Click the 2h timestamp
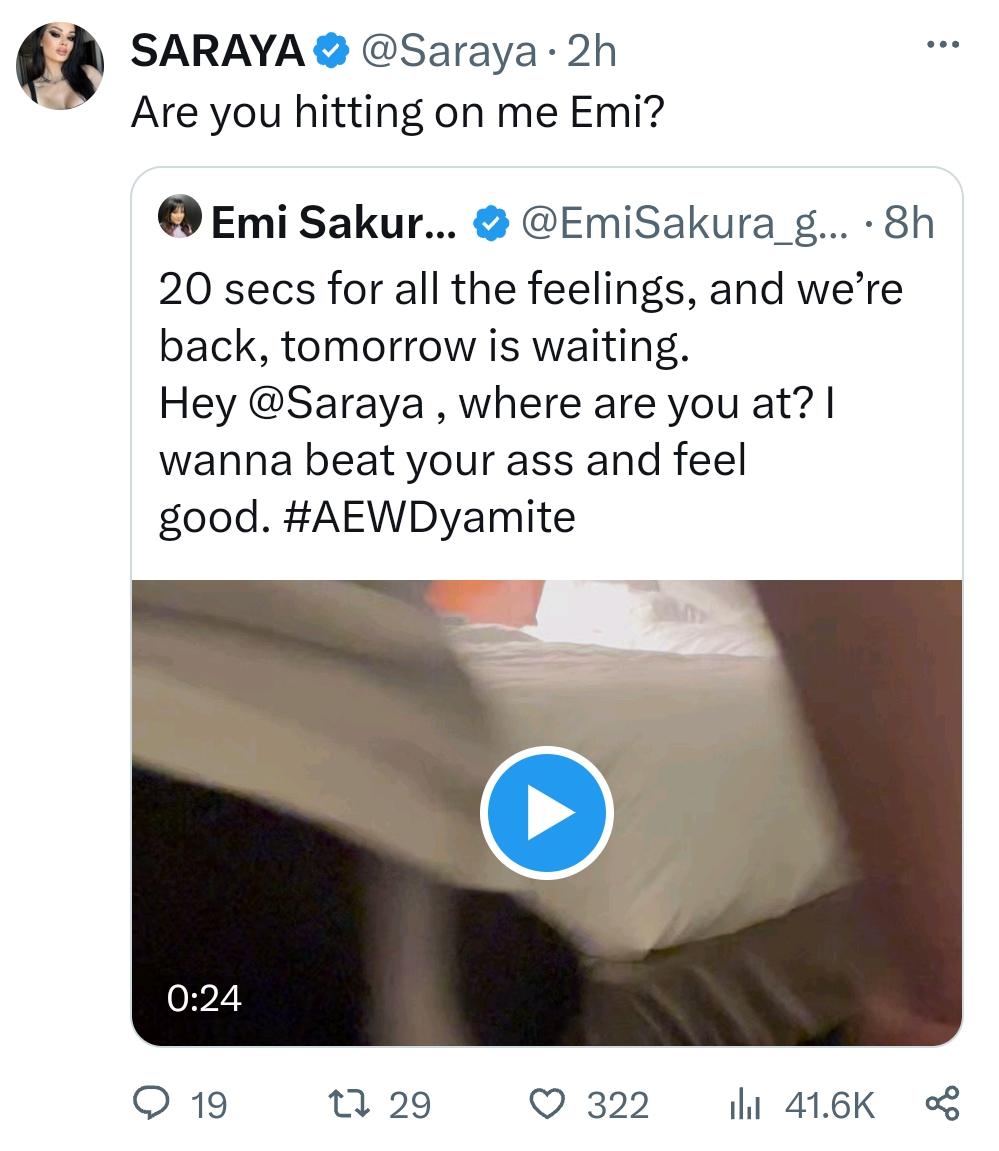This screenshot has width=999, height=1151. [x=592, y=51]
